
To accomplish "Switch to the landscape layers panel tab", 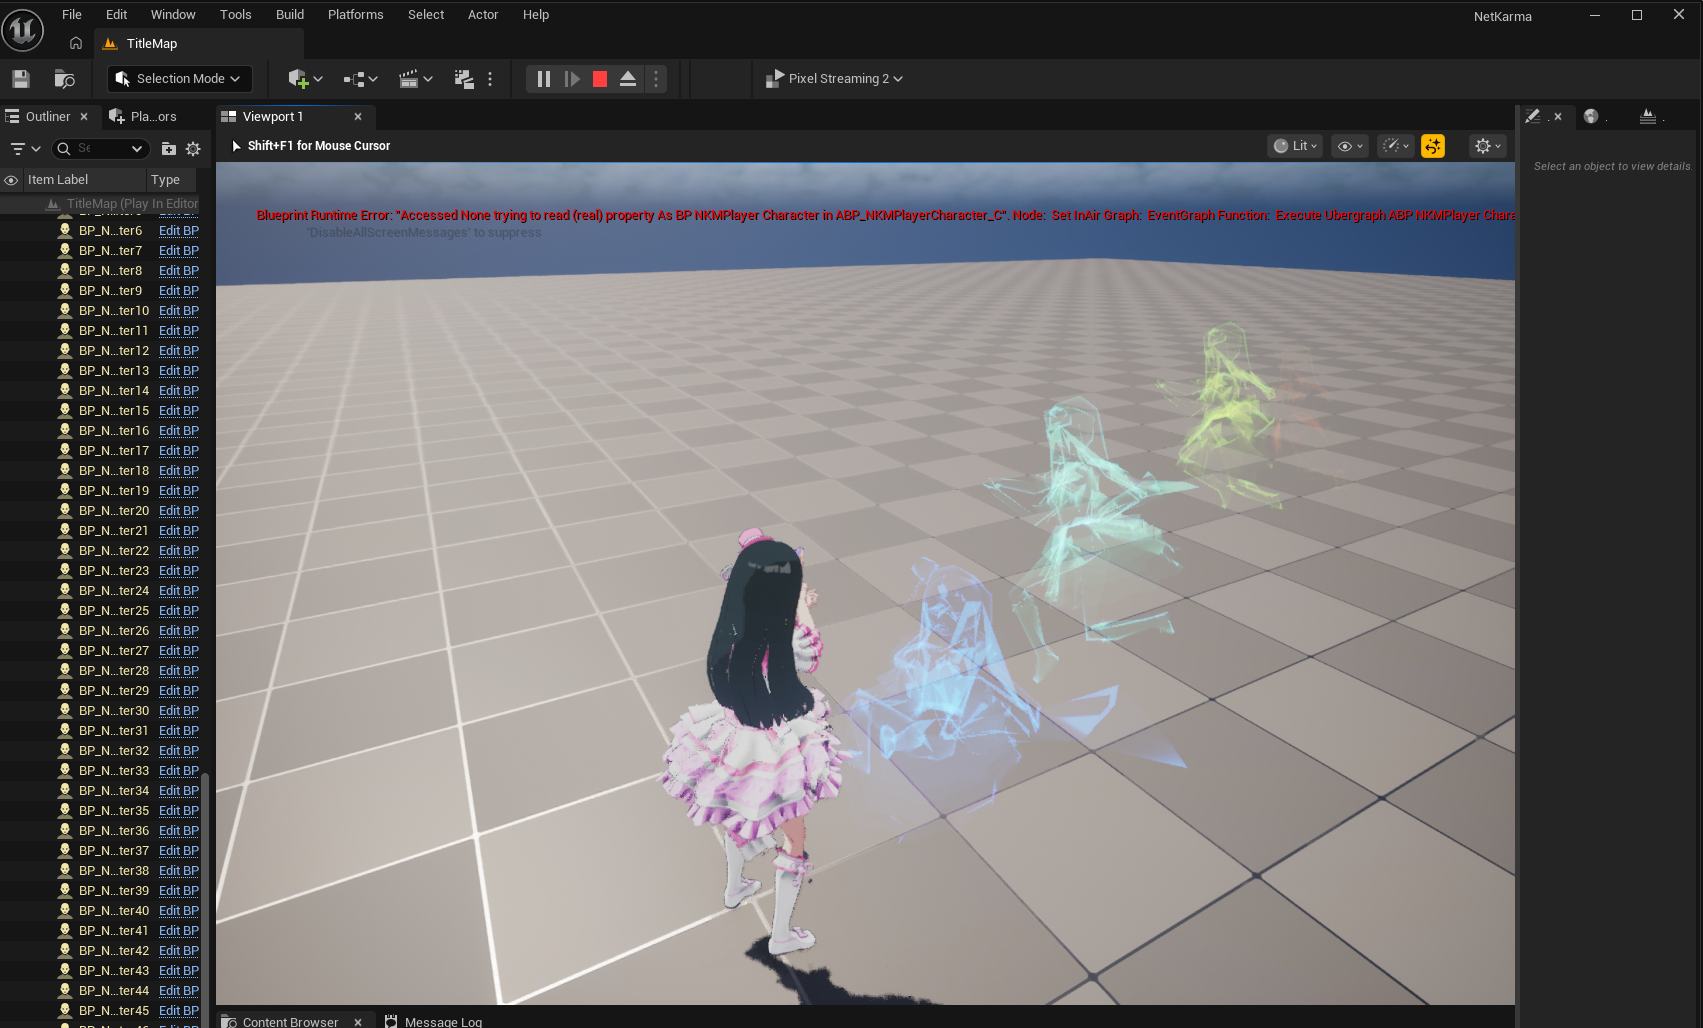I will coord(1648,117).
